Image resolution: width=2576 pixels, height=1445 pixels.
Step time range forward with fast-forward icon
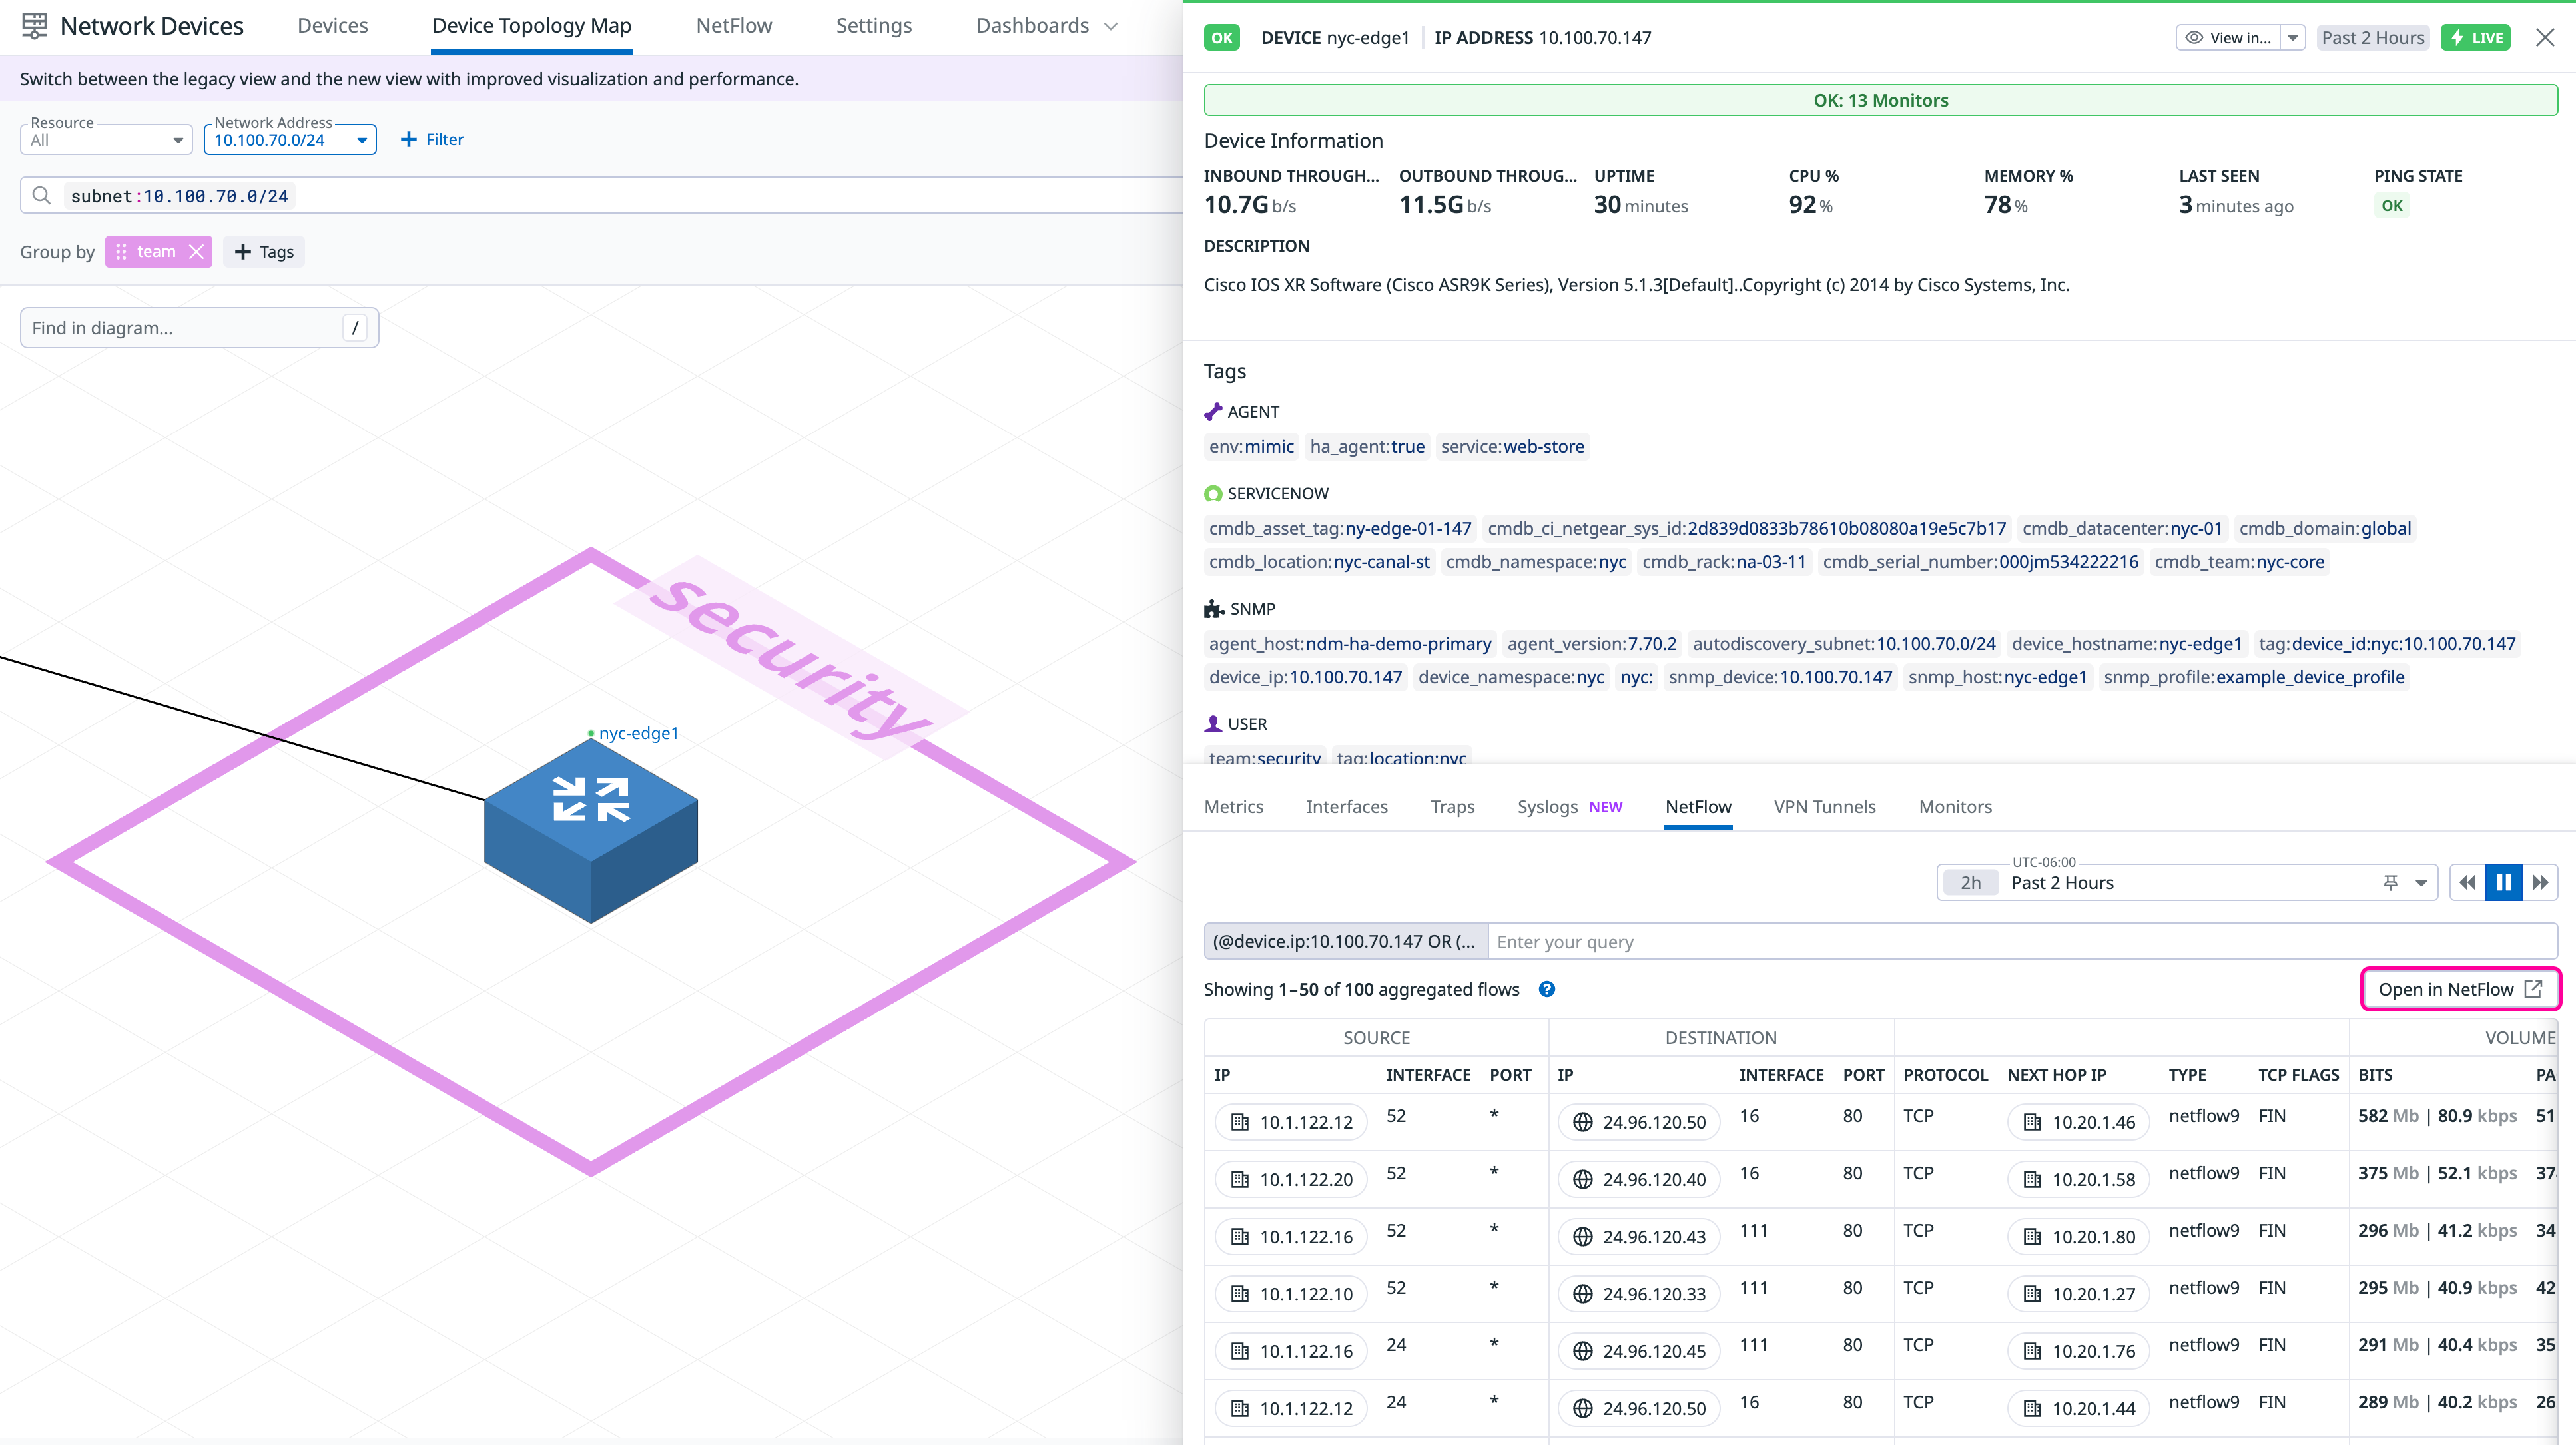pos(2540,882)
